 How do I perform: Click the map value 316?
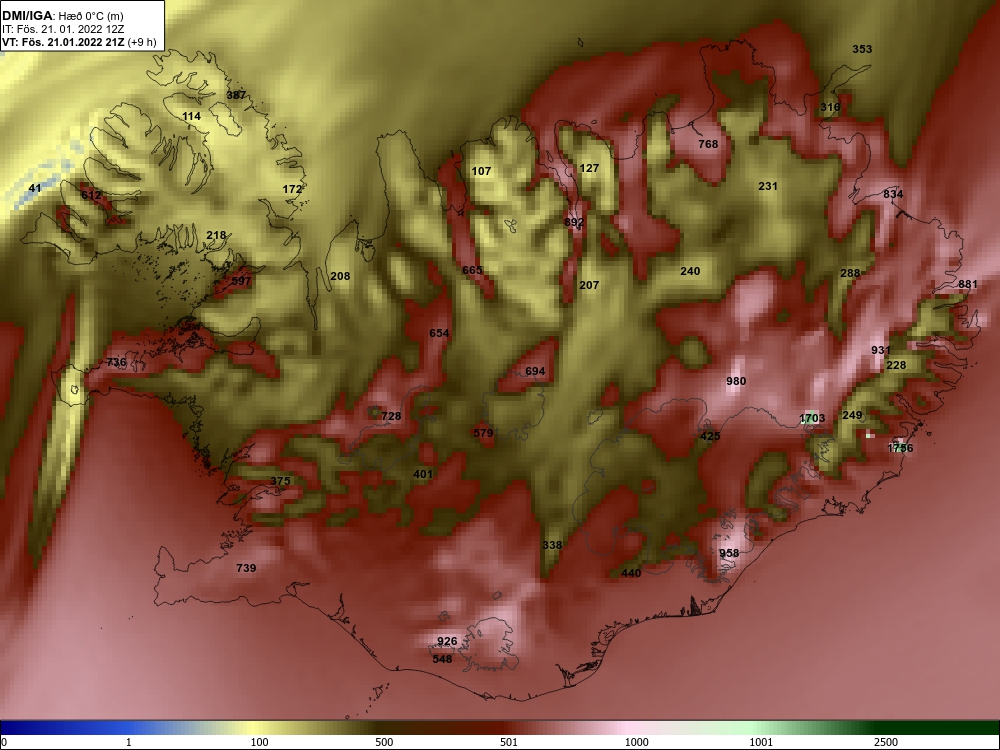coord(830,107)
